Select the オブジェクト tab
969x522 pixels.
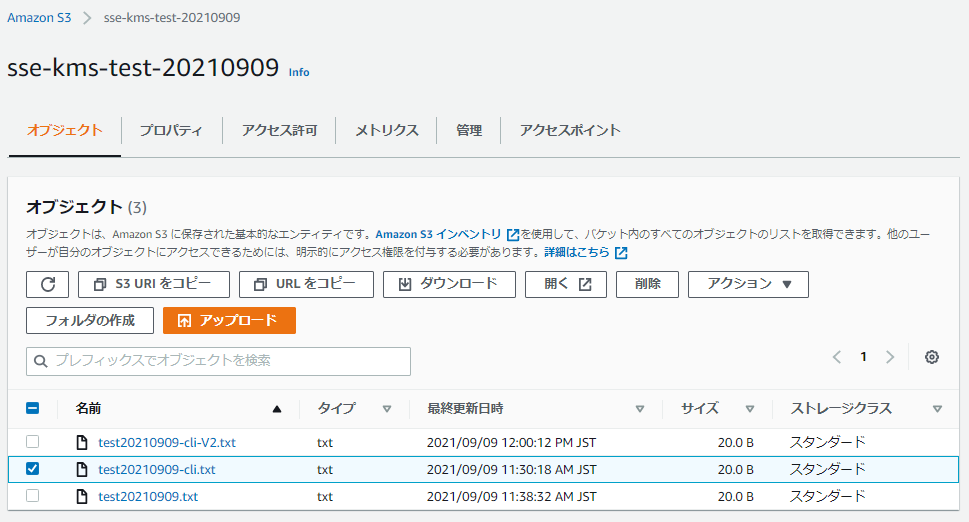pos(64,130)
